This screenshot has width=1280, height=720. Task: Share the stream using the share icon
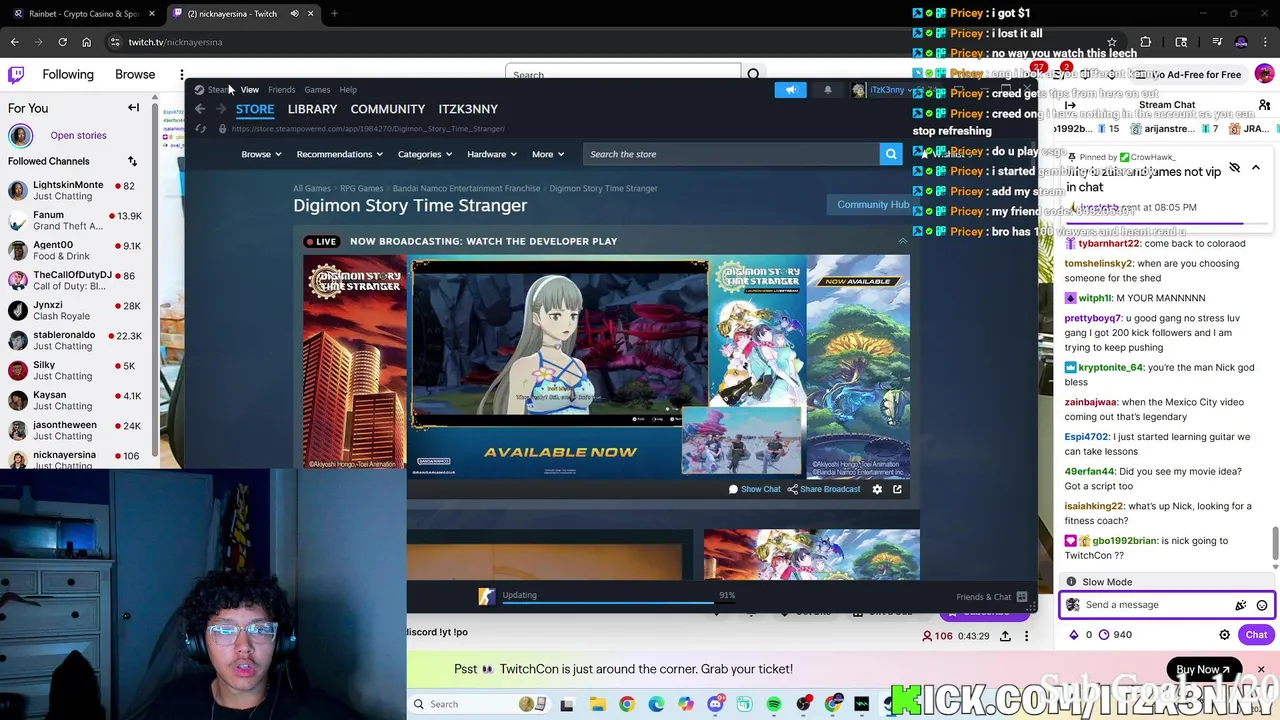click(1005, 636)
